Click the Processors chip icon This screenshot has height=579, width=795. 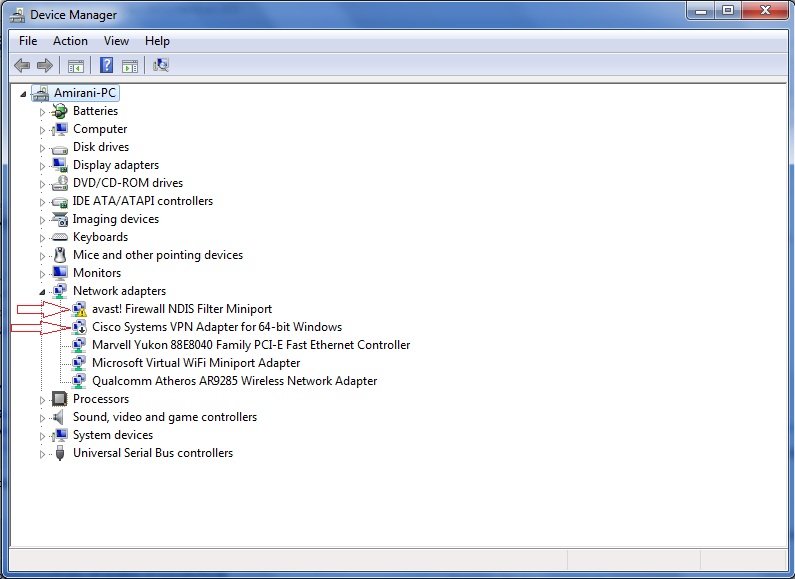tap(60, 399)
